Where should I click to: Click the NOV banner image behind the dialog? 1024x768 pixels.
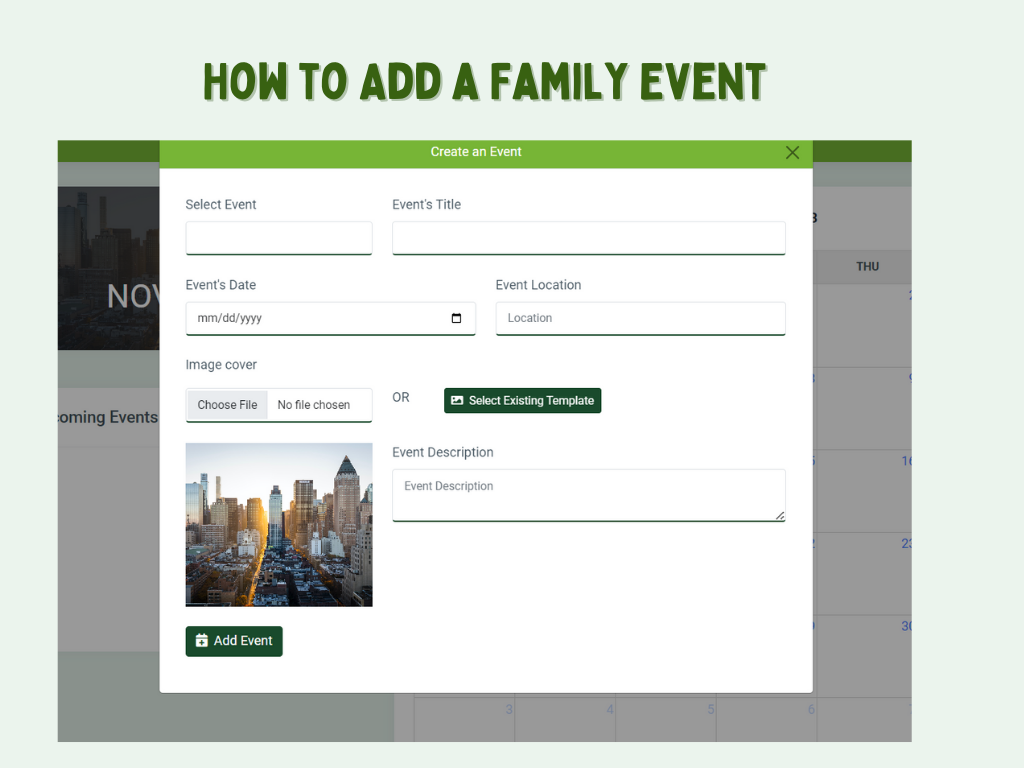(x=108, y=268)
